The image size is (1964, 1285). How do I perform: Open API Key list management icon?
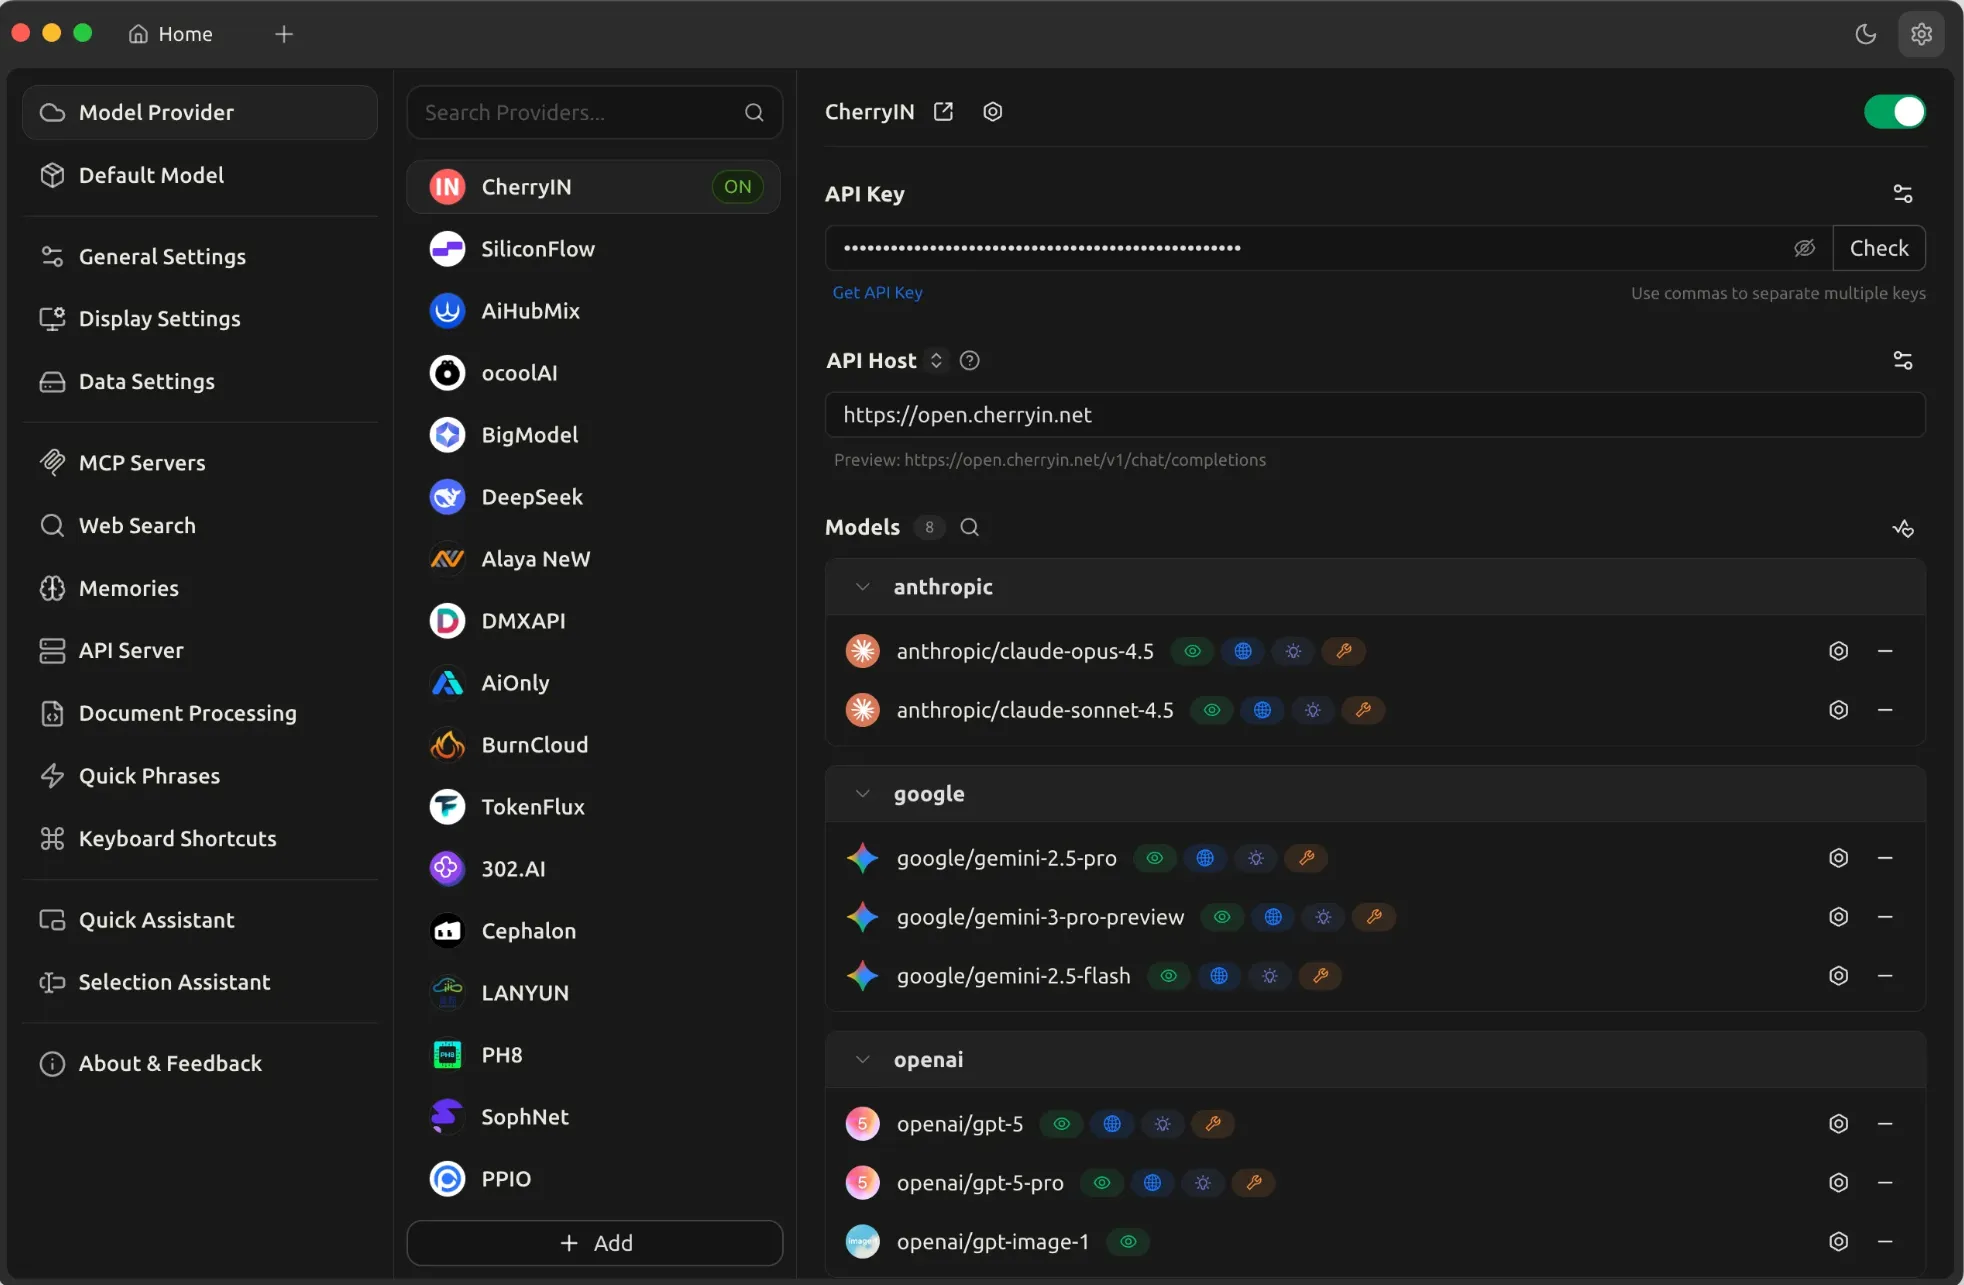tap(1902, 194)
